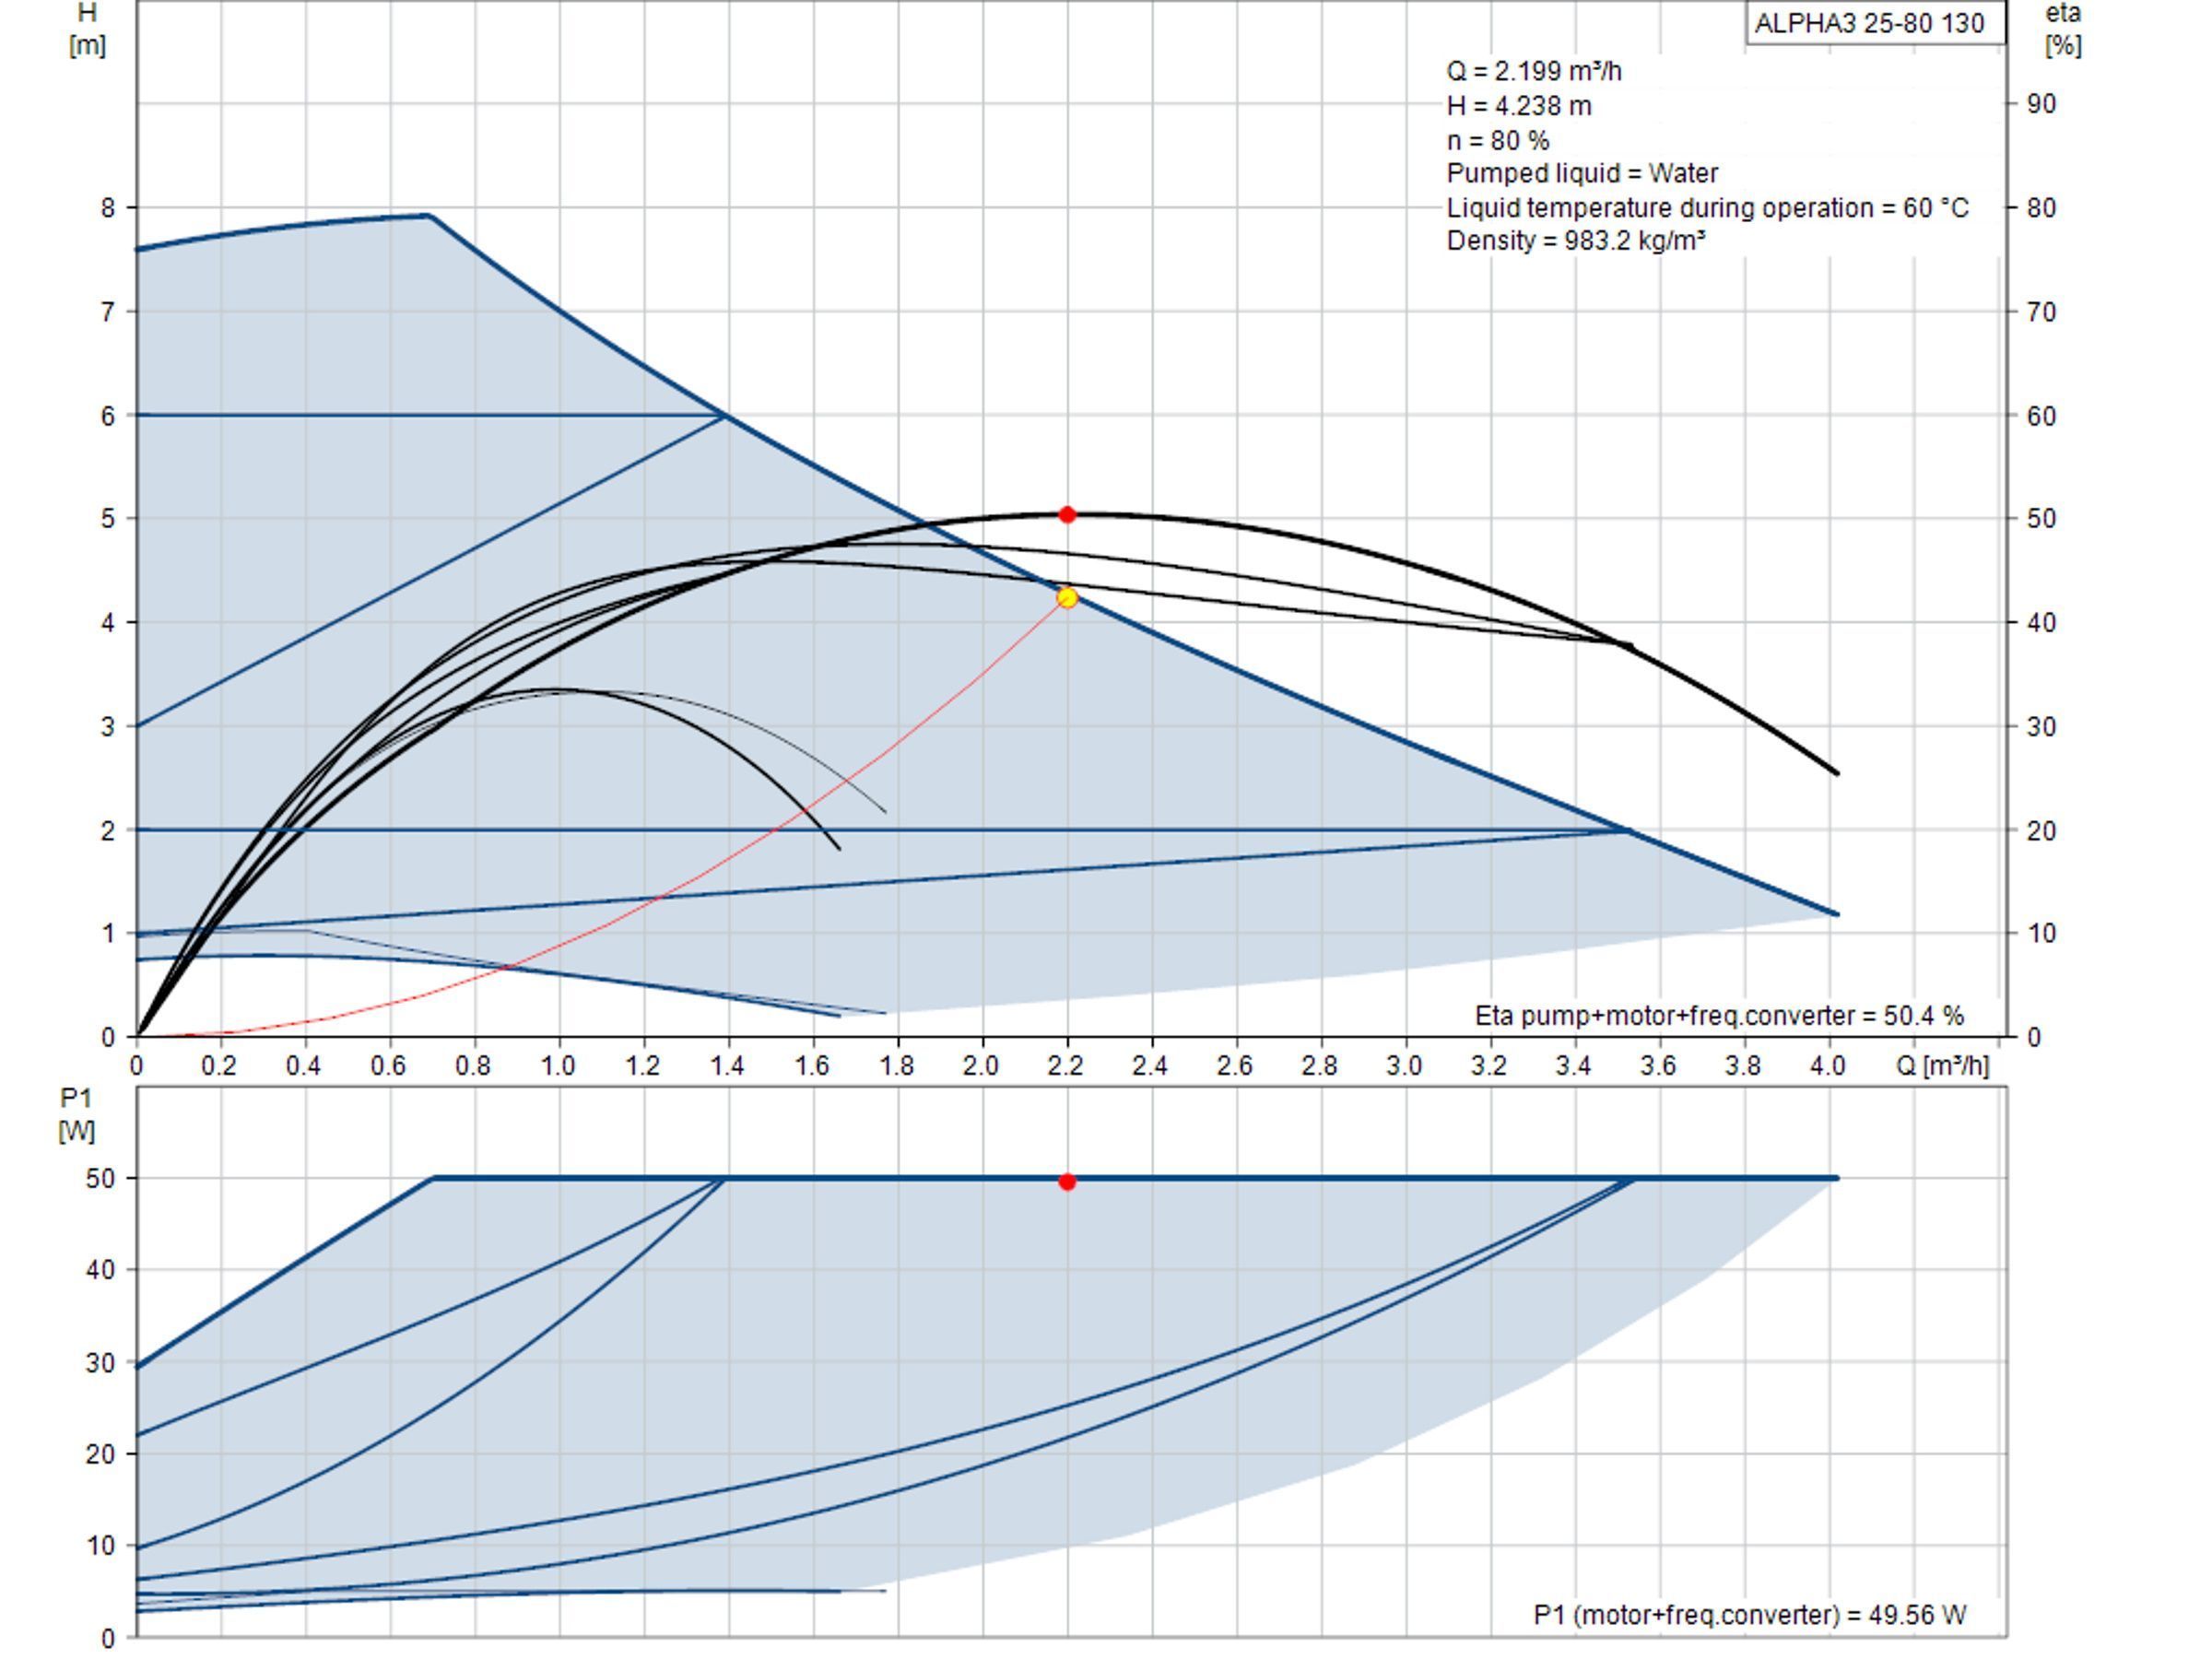
Task: Click the 2.2 tick on Q axis
Action: click(1066, 1065)
